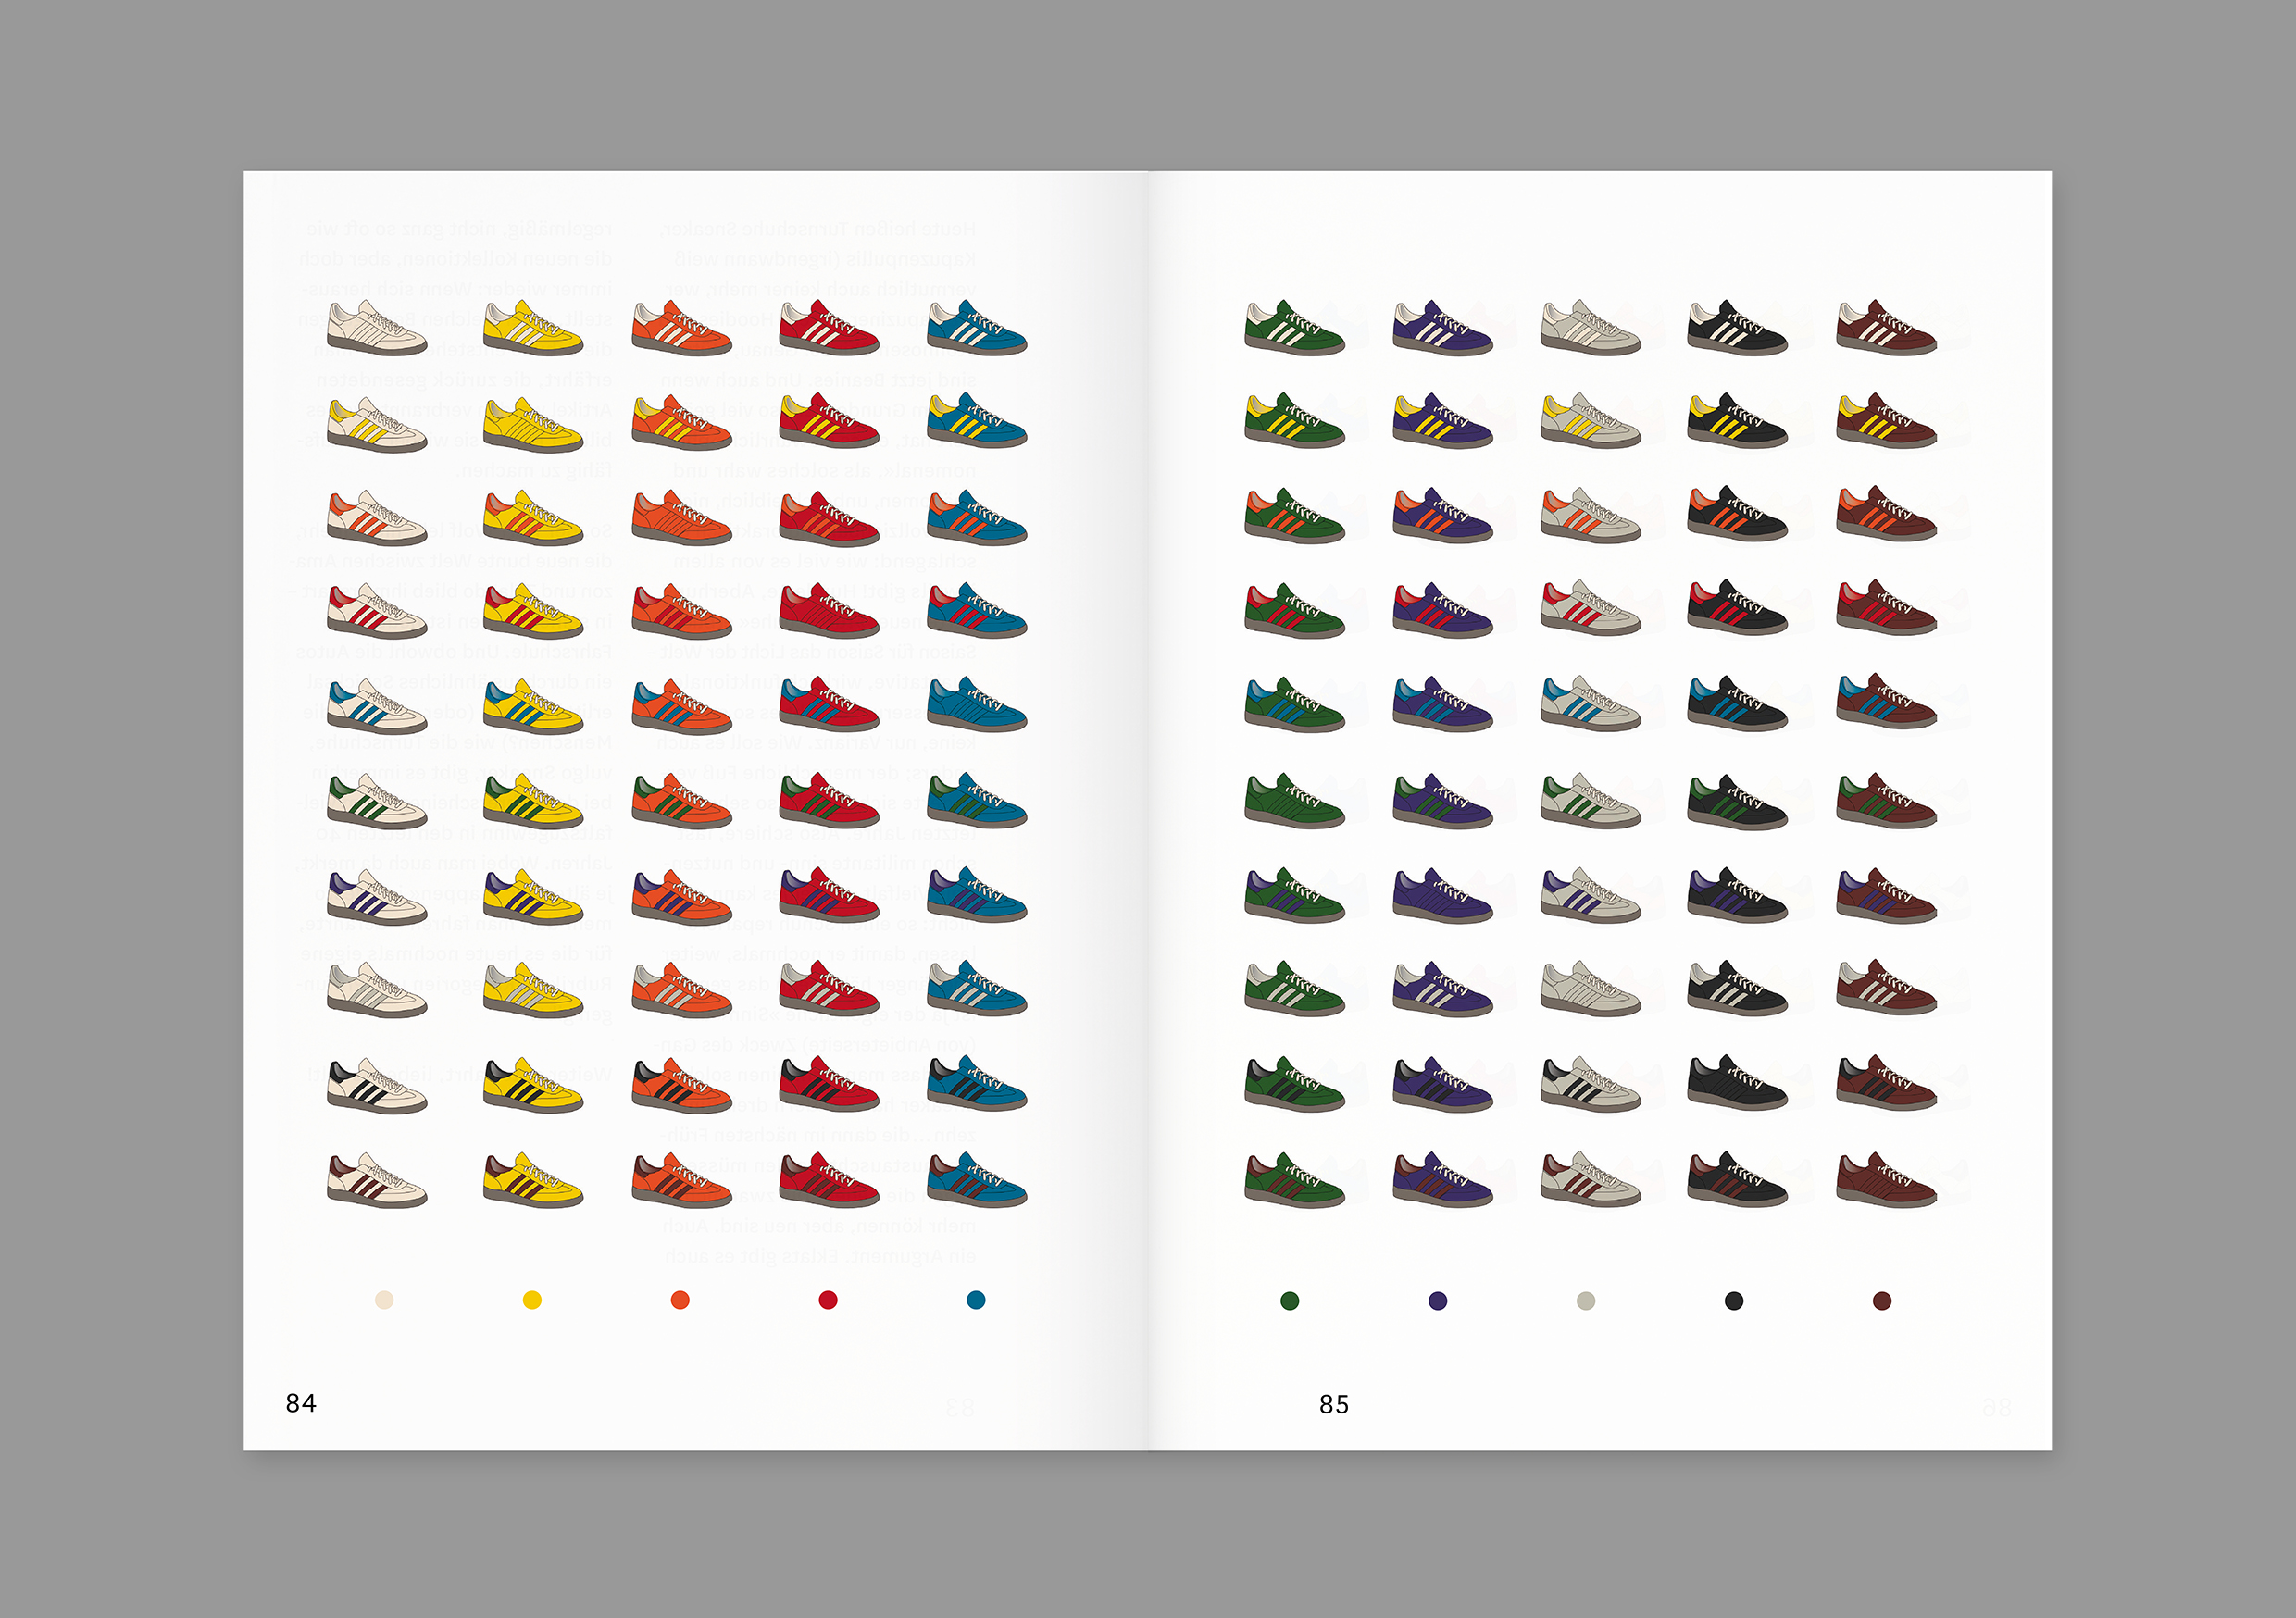Select the black sneaker with blue stripes
The width and height of the screenshot is (2296, 1618).
tap(1738, 704)
